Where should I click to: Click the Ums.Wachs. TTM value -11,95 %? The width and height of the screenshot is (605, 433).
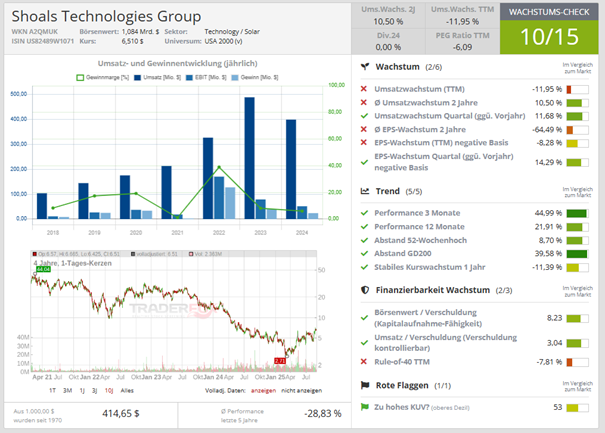462,22
